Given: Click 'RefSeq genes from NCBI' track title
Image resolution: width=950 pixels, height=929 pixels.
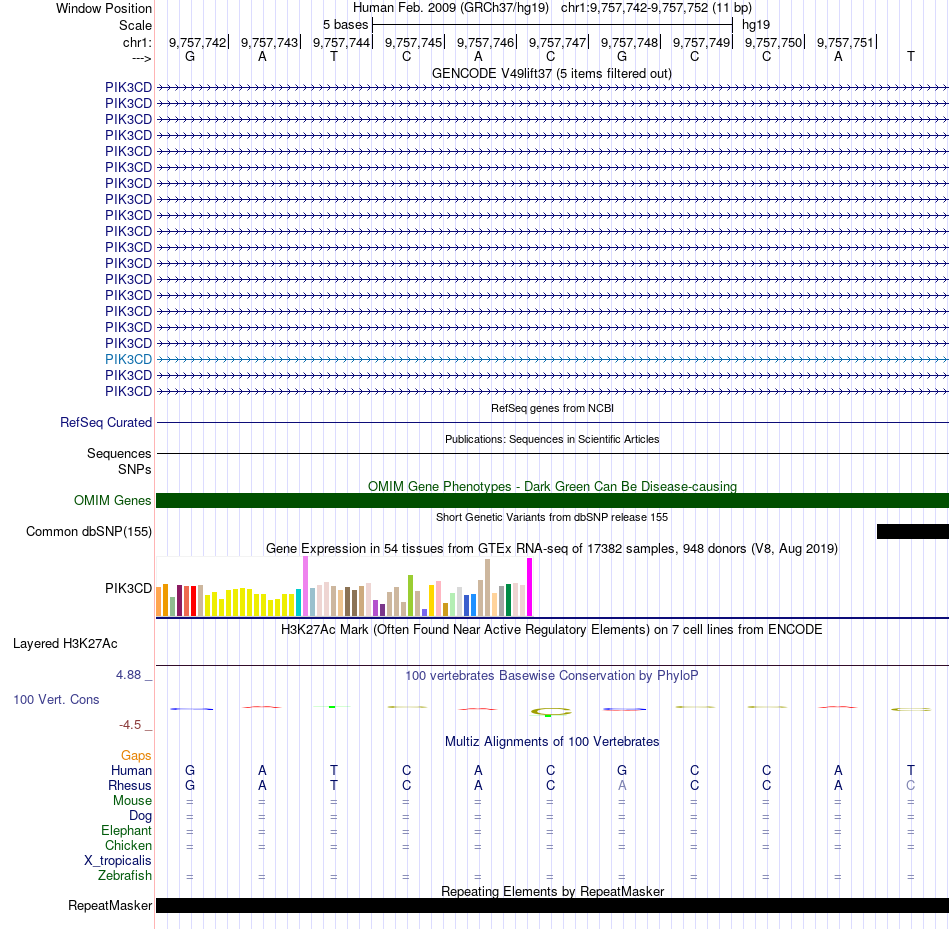Looking at the screenshot, I should [552, 408].
